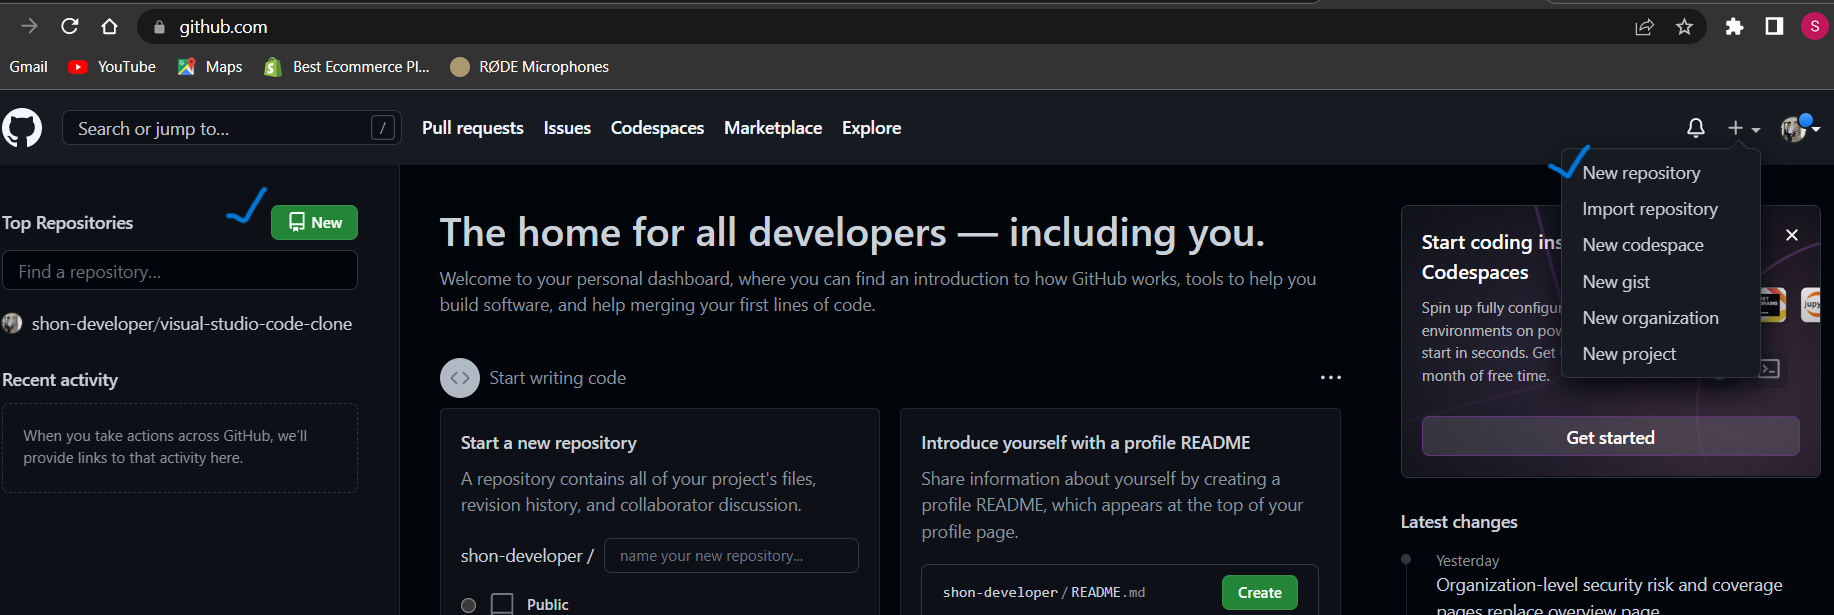Image resolution: width=1834 pixels, height=615 pixels.
Task: Open Gmail bookmark
Action: click(28, 67)
